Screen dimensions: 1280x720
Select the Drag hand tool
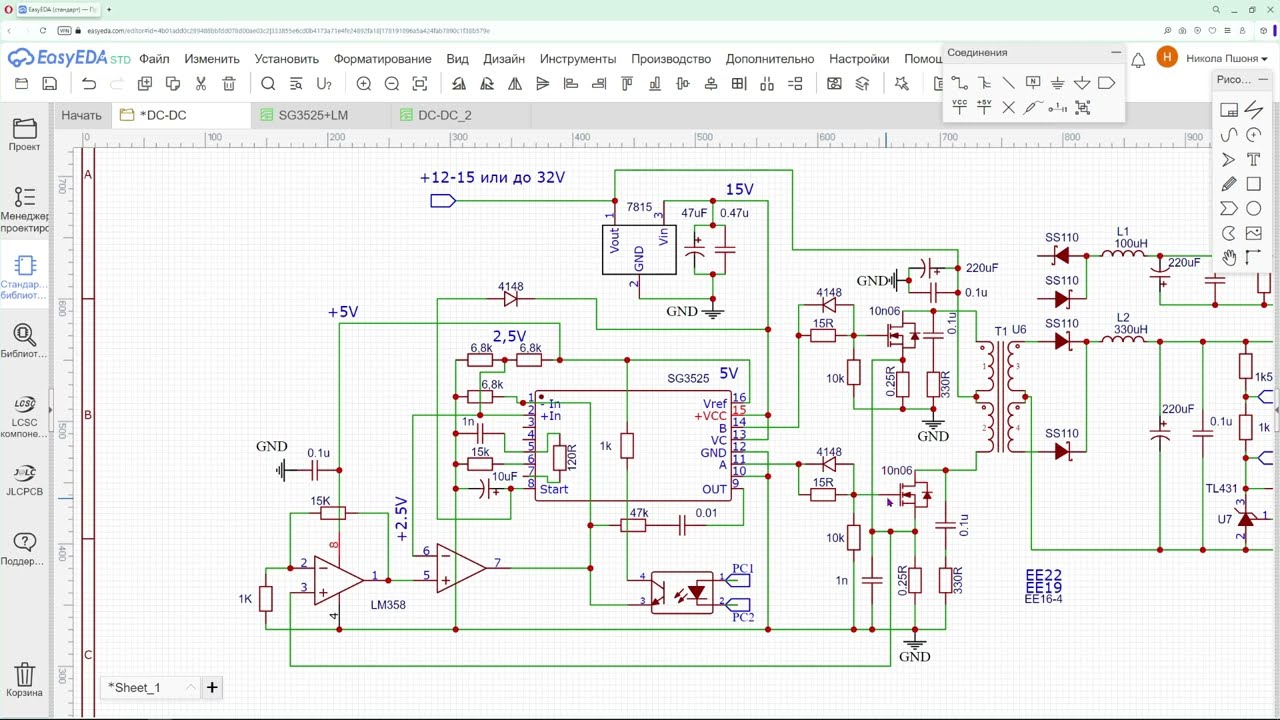coord(1229,257)
